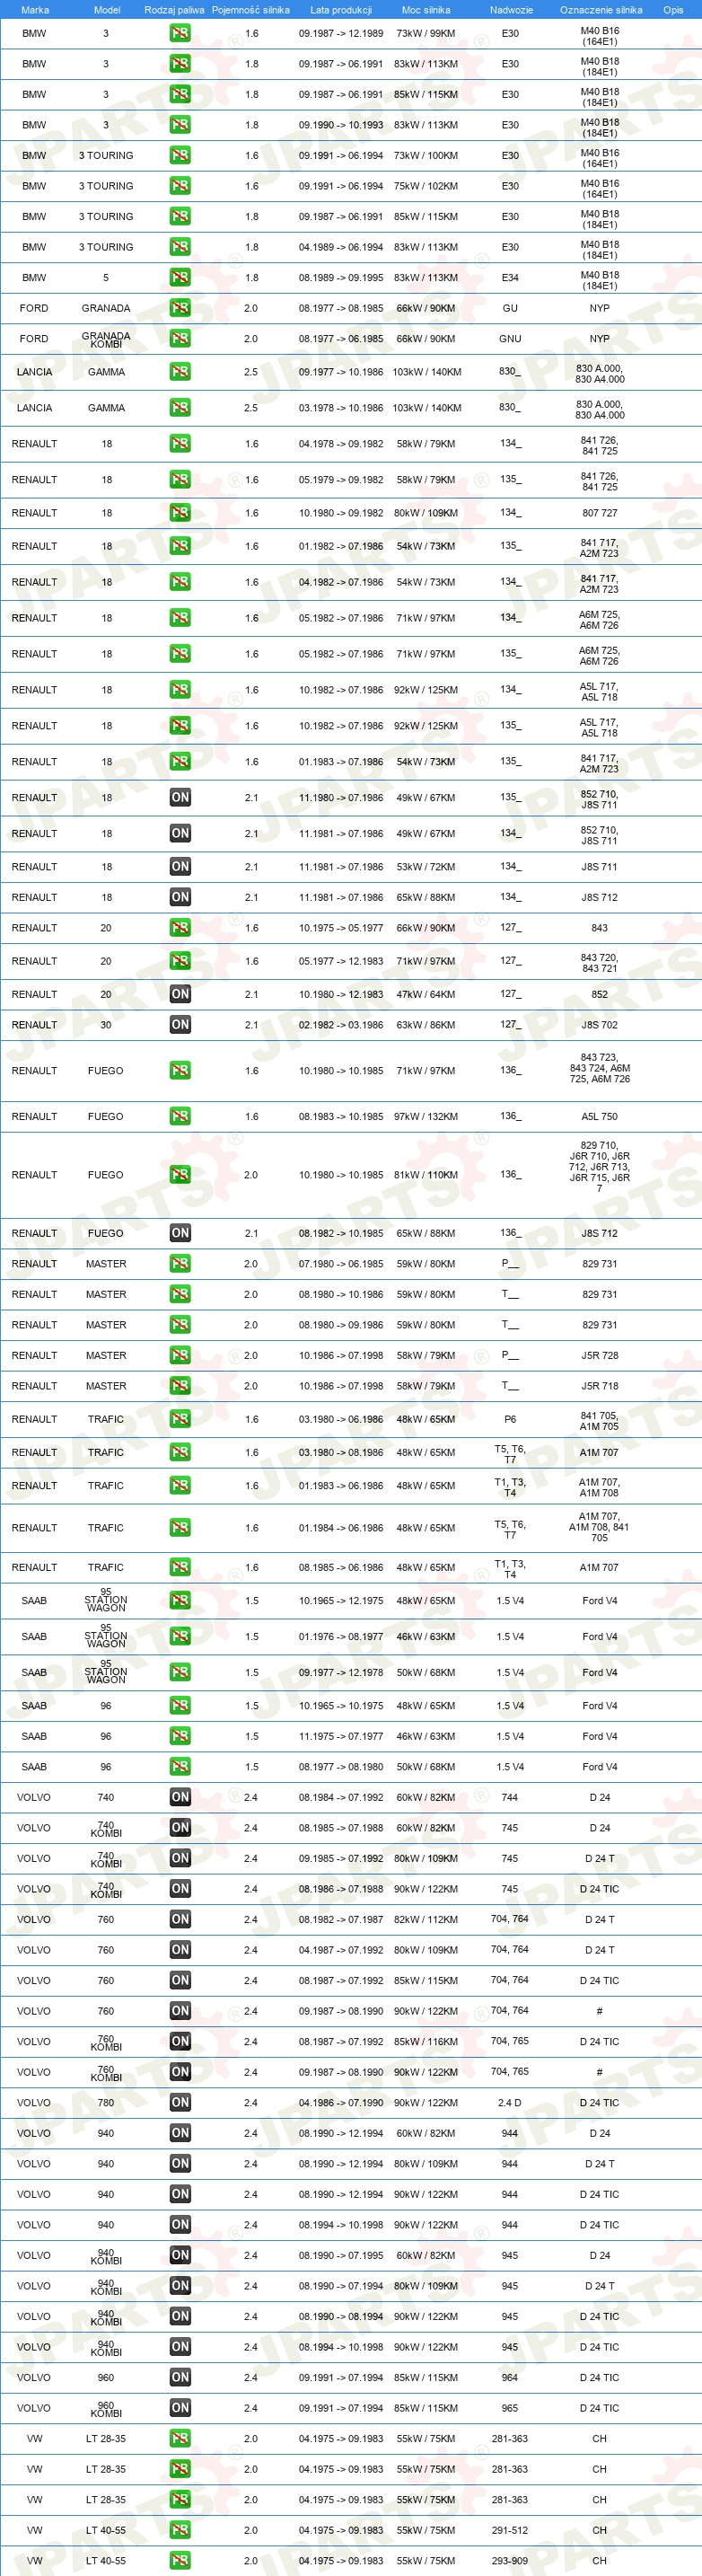Viewport: 702px width, 2576px height.
Task: Click the petrol icon in the Ford Granada Kombi row
Action: point(180,338)
